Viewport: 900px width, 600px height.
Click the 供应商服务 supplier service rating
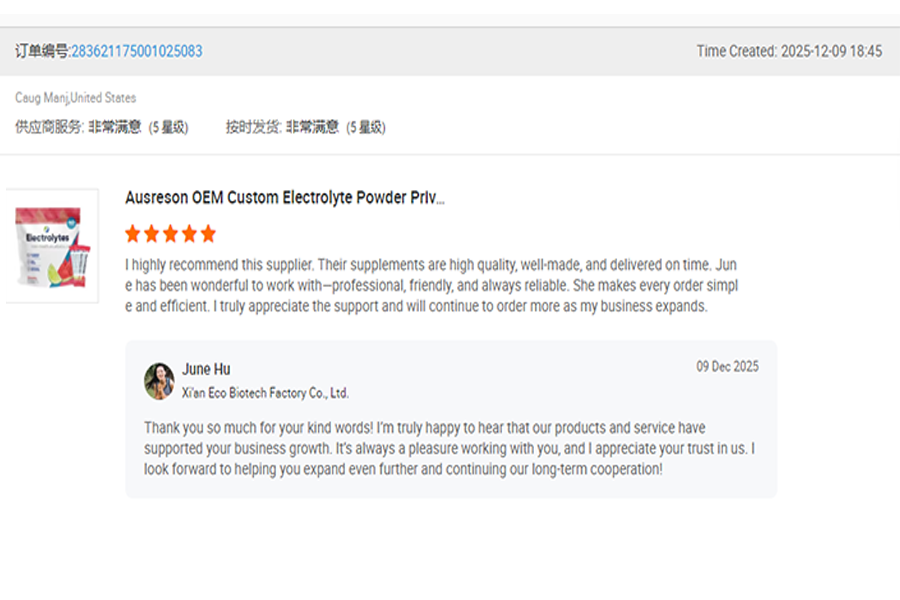101,127
